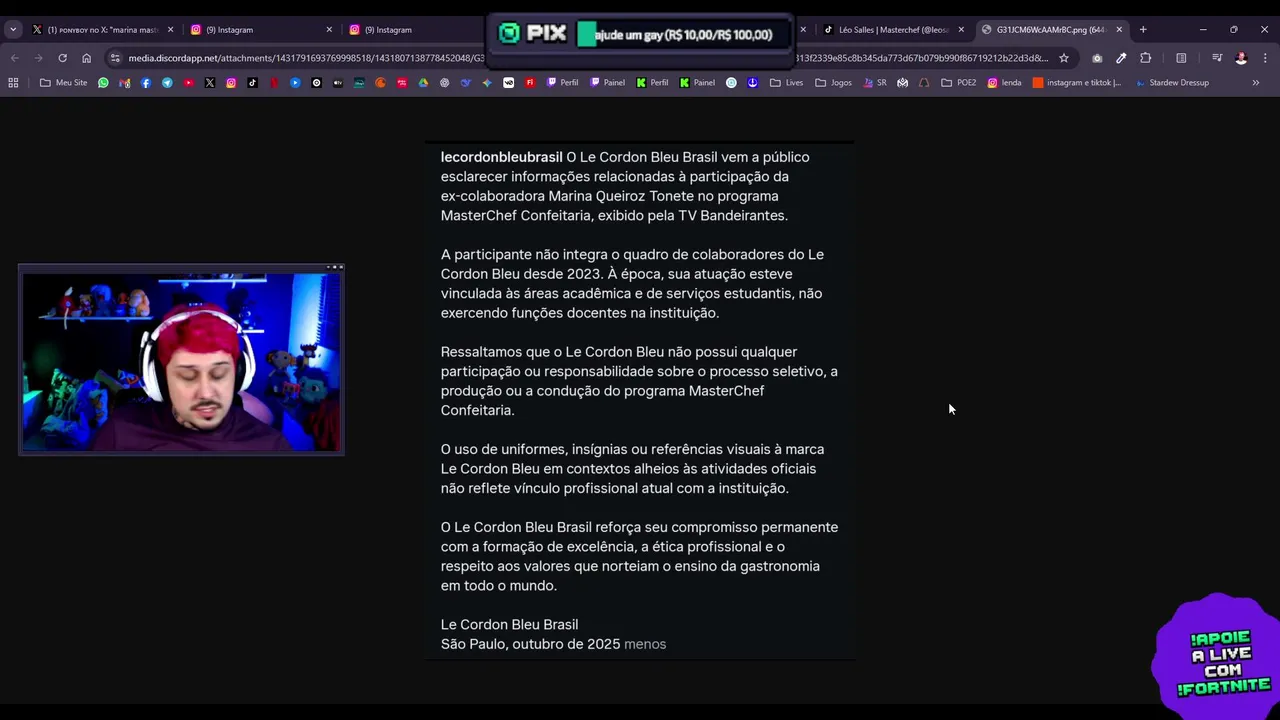1280x720 pixels.
Task: Open the Instagram lenda bookmark
Action: coord(1005,83)
